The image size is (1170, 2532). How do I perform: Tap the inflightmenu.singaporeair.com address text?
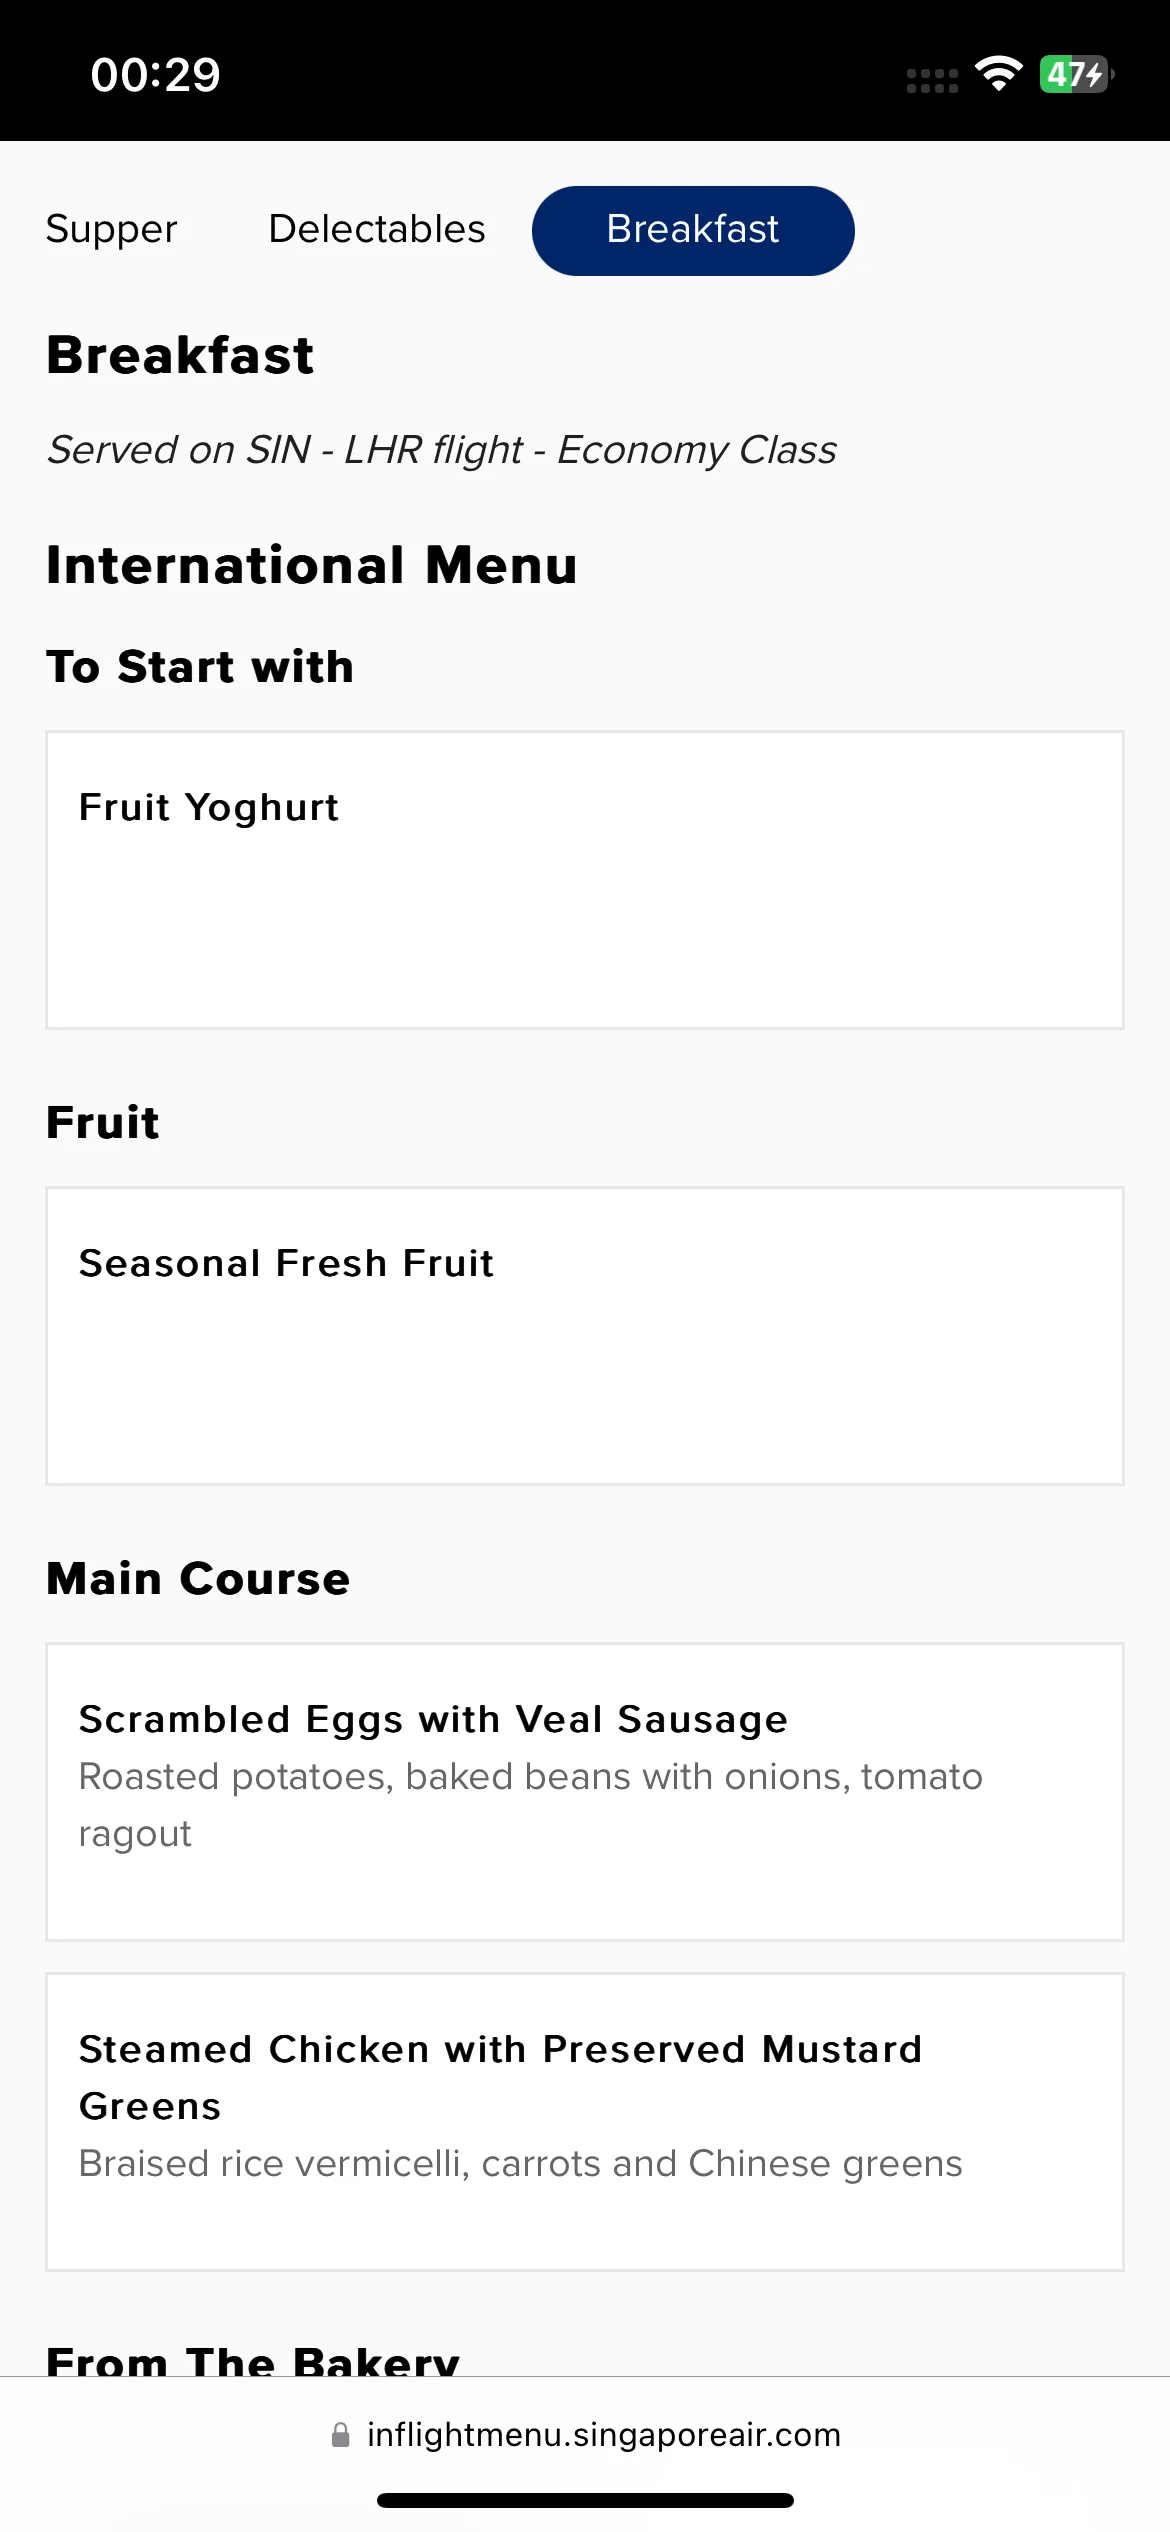(x=604, y=2435)
